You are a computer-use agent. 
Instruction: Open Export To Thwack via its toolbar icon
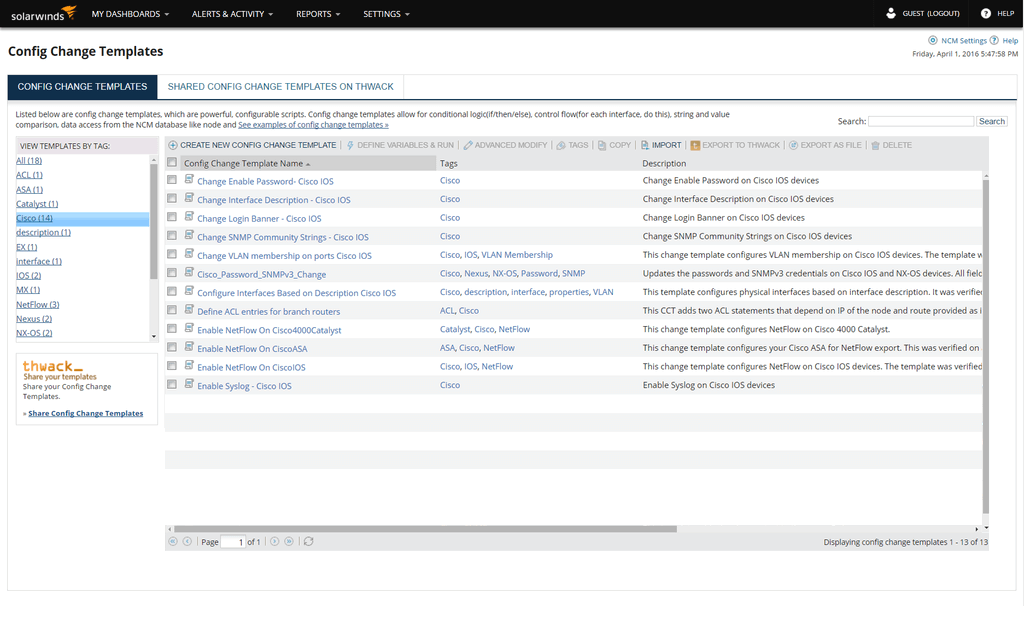tap(693, 145)
